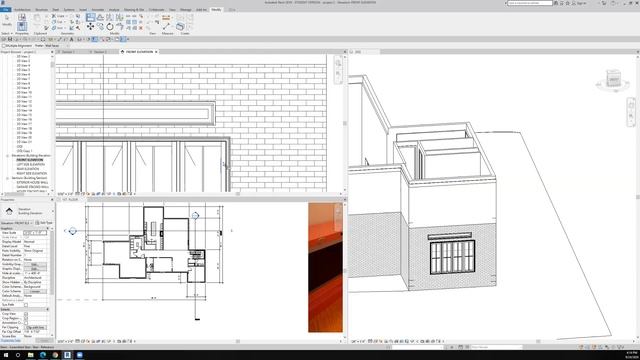Click the Color Scheme button in Properties
Screen dimensions: 640x360
[35, 291]
